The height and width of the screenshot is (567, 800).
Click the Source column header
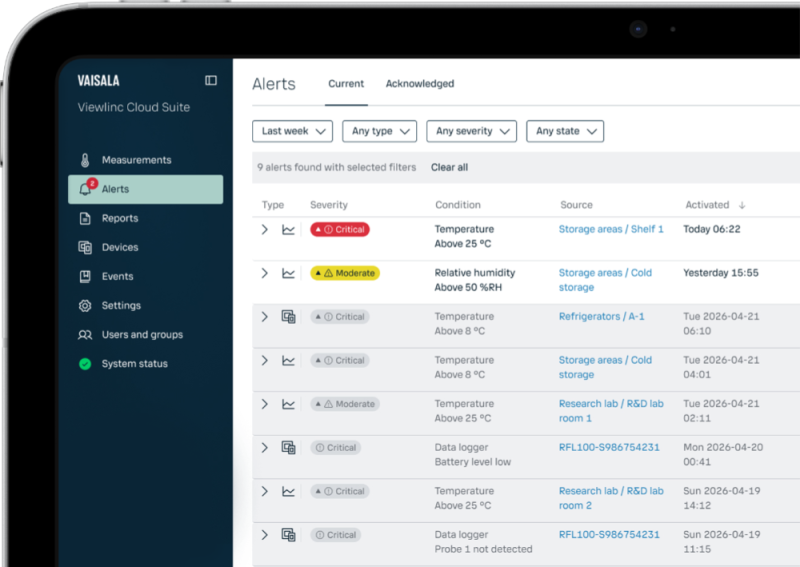pyautogui.click(x=577, y=205)
